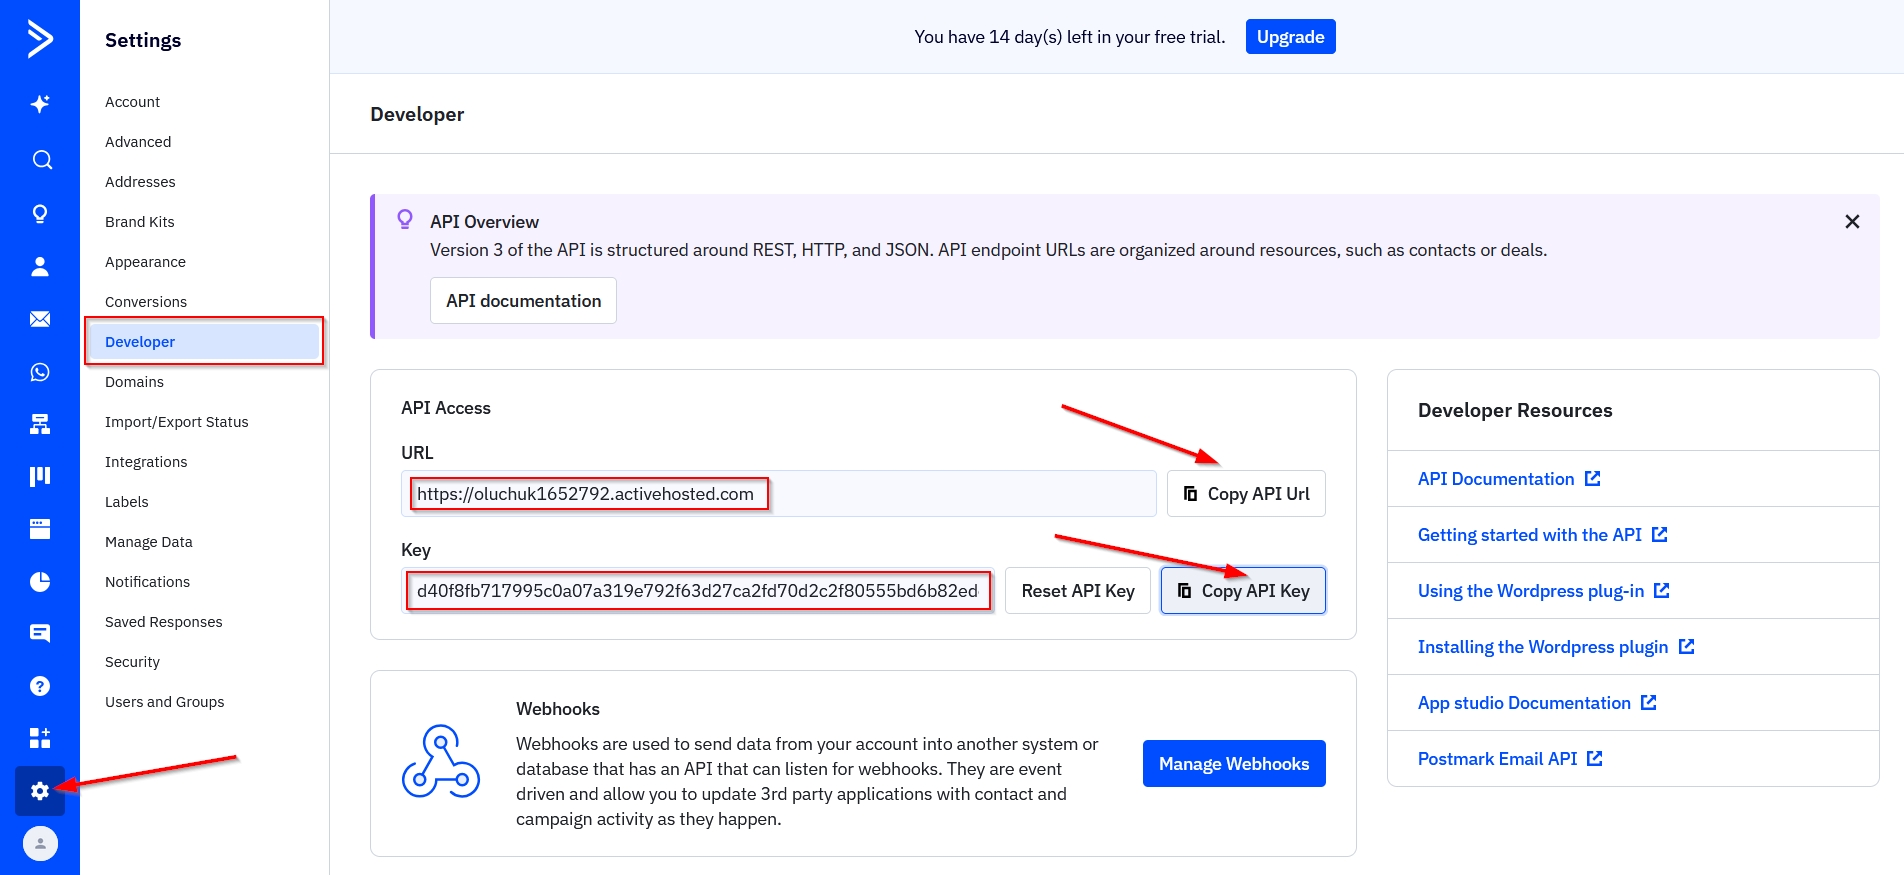
Task: Open Labels settings
Action: pos(127,502)
